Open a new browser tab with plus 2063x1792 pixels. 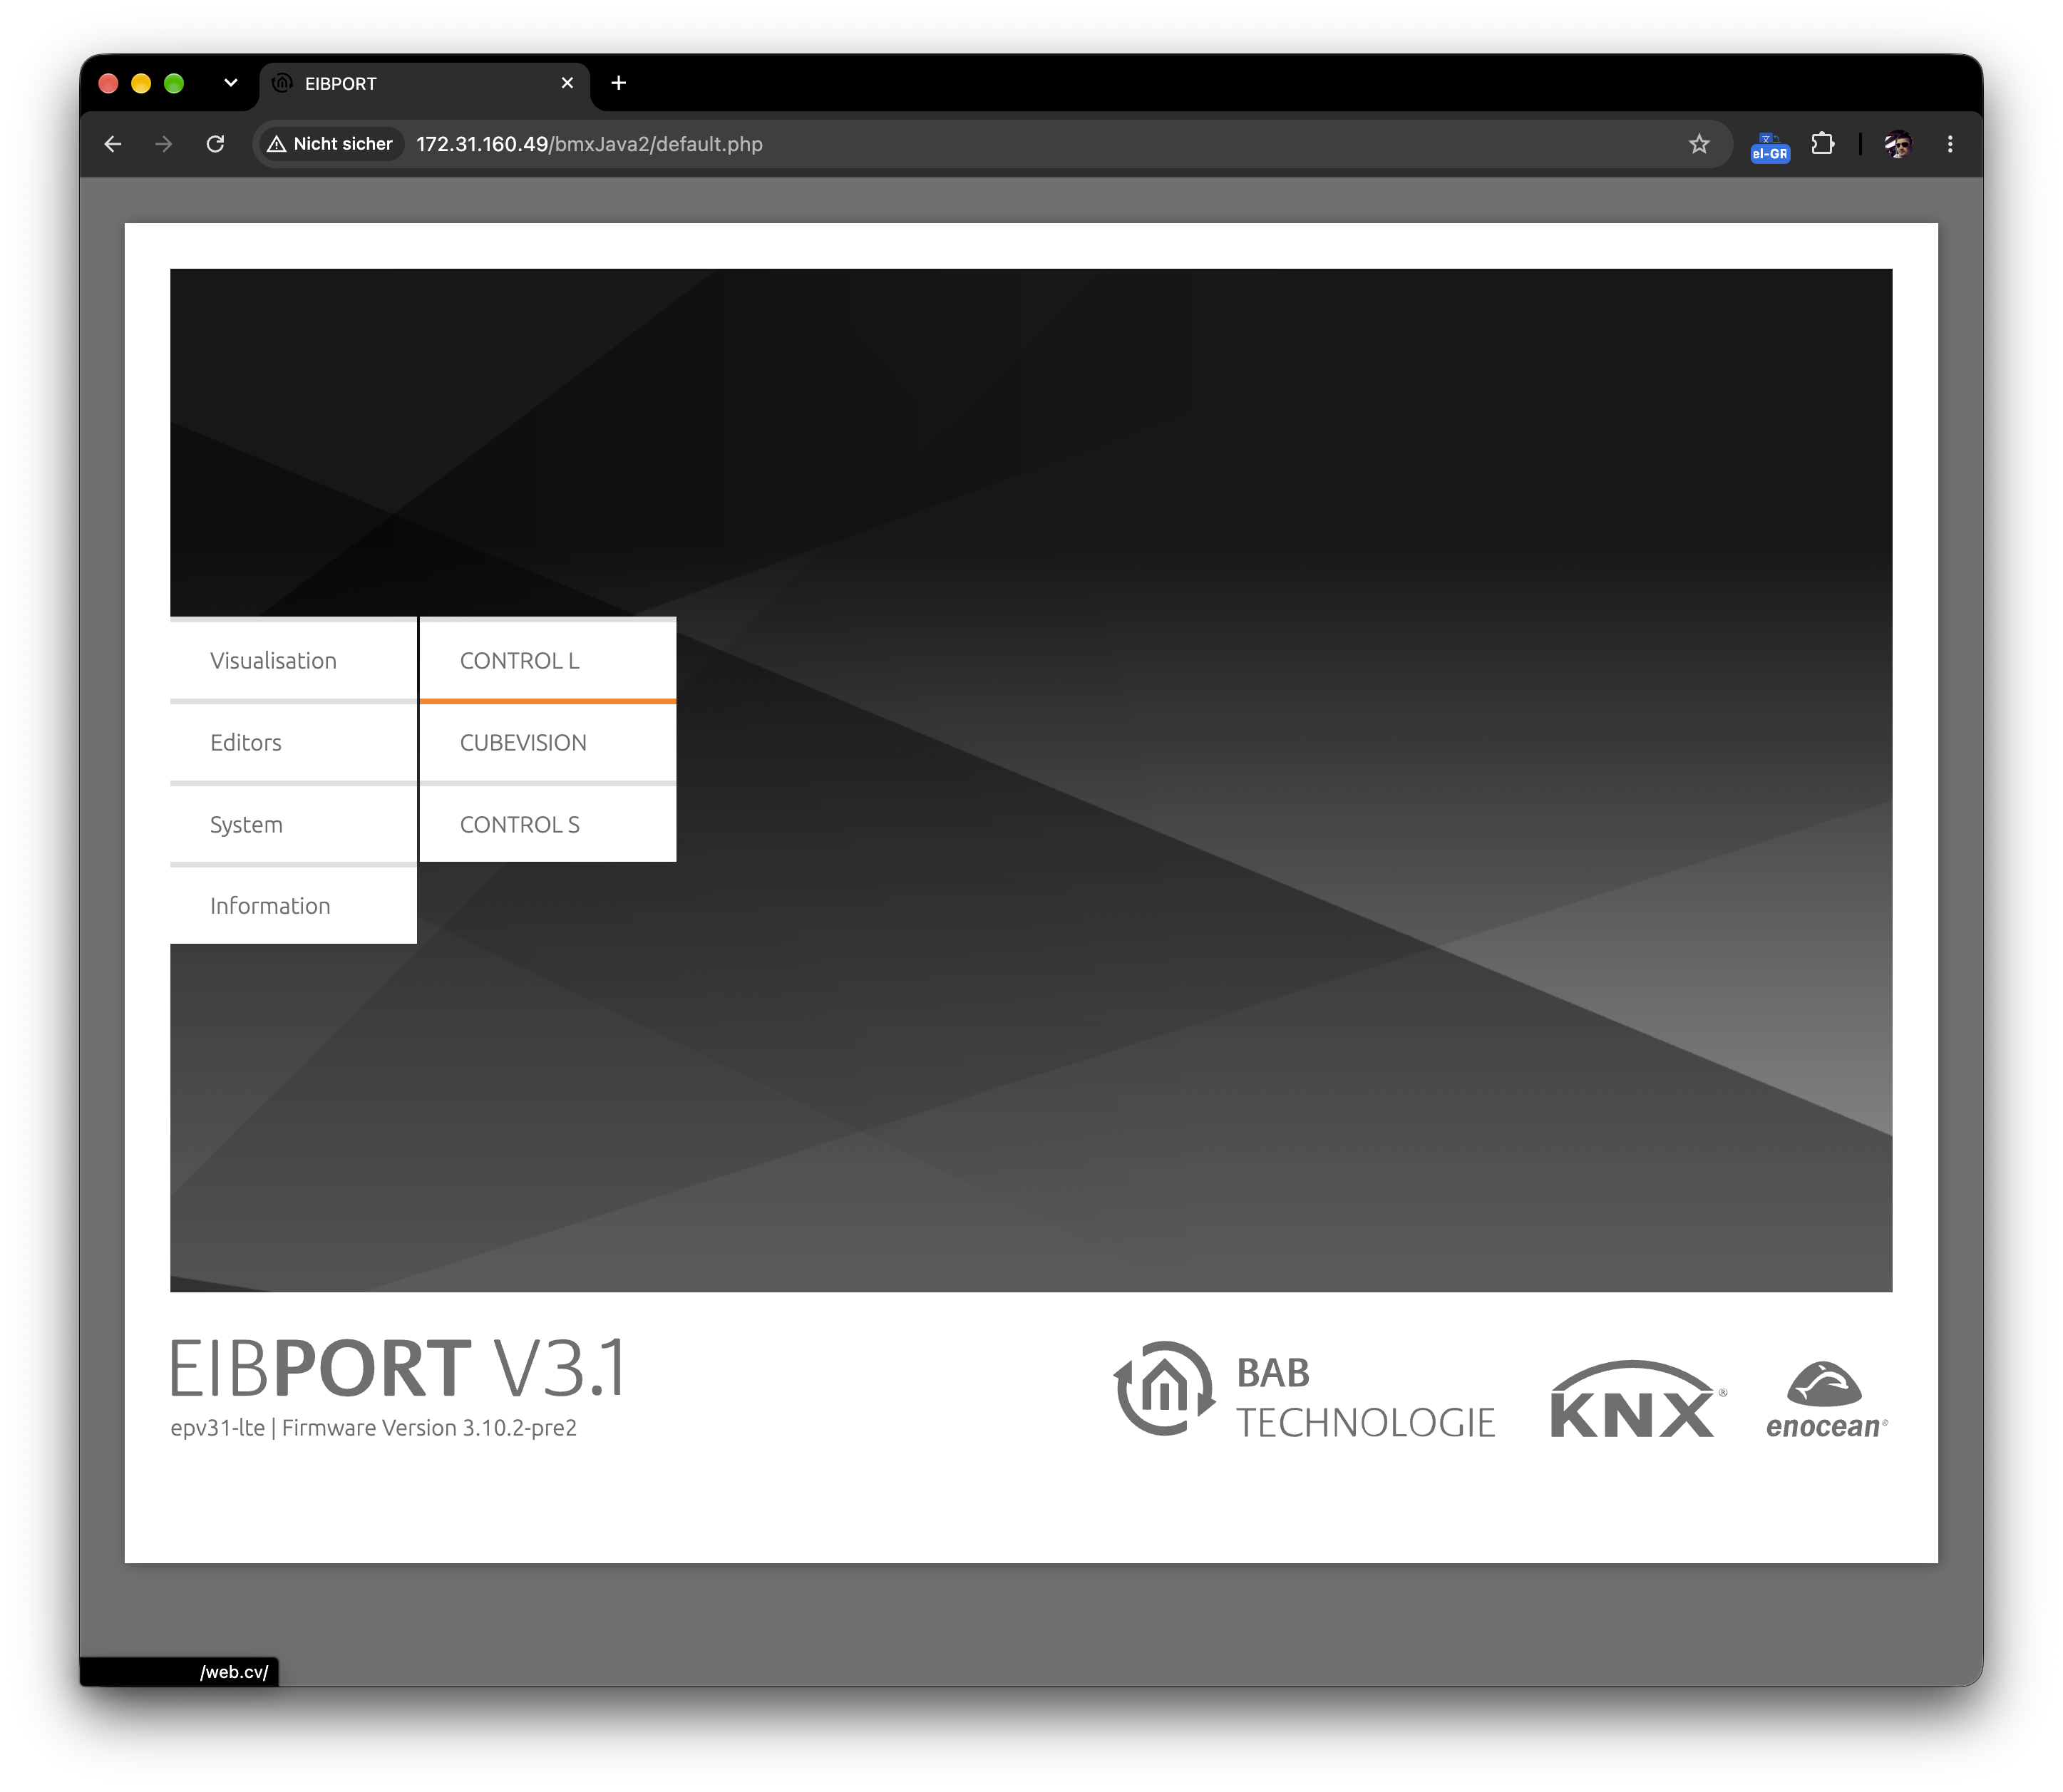[x=618, y=83]
